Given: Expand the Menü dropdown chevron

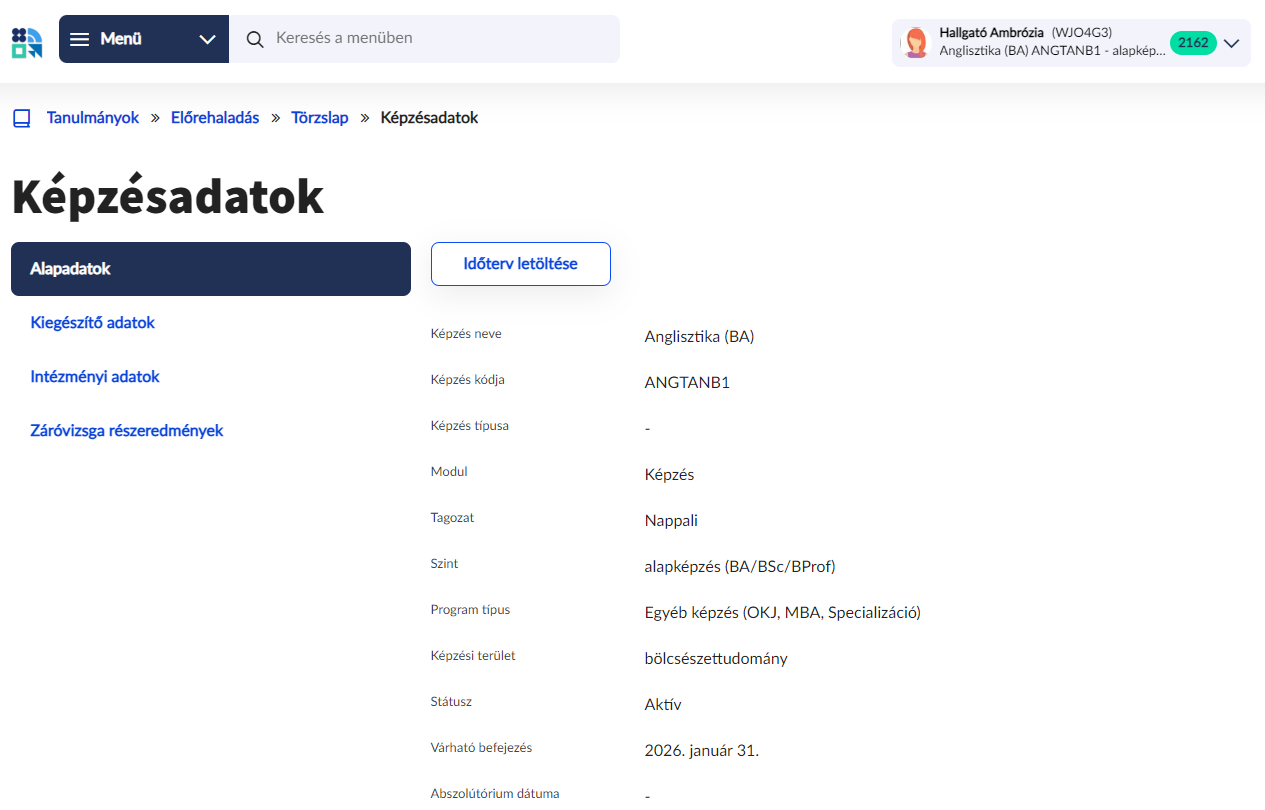Looking at the screenshot, I should [x=207, y=39].
